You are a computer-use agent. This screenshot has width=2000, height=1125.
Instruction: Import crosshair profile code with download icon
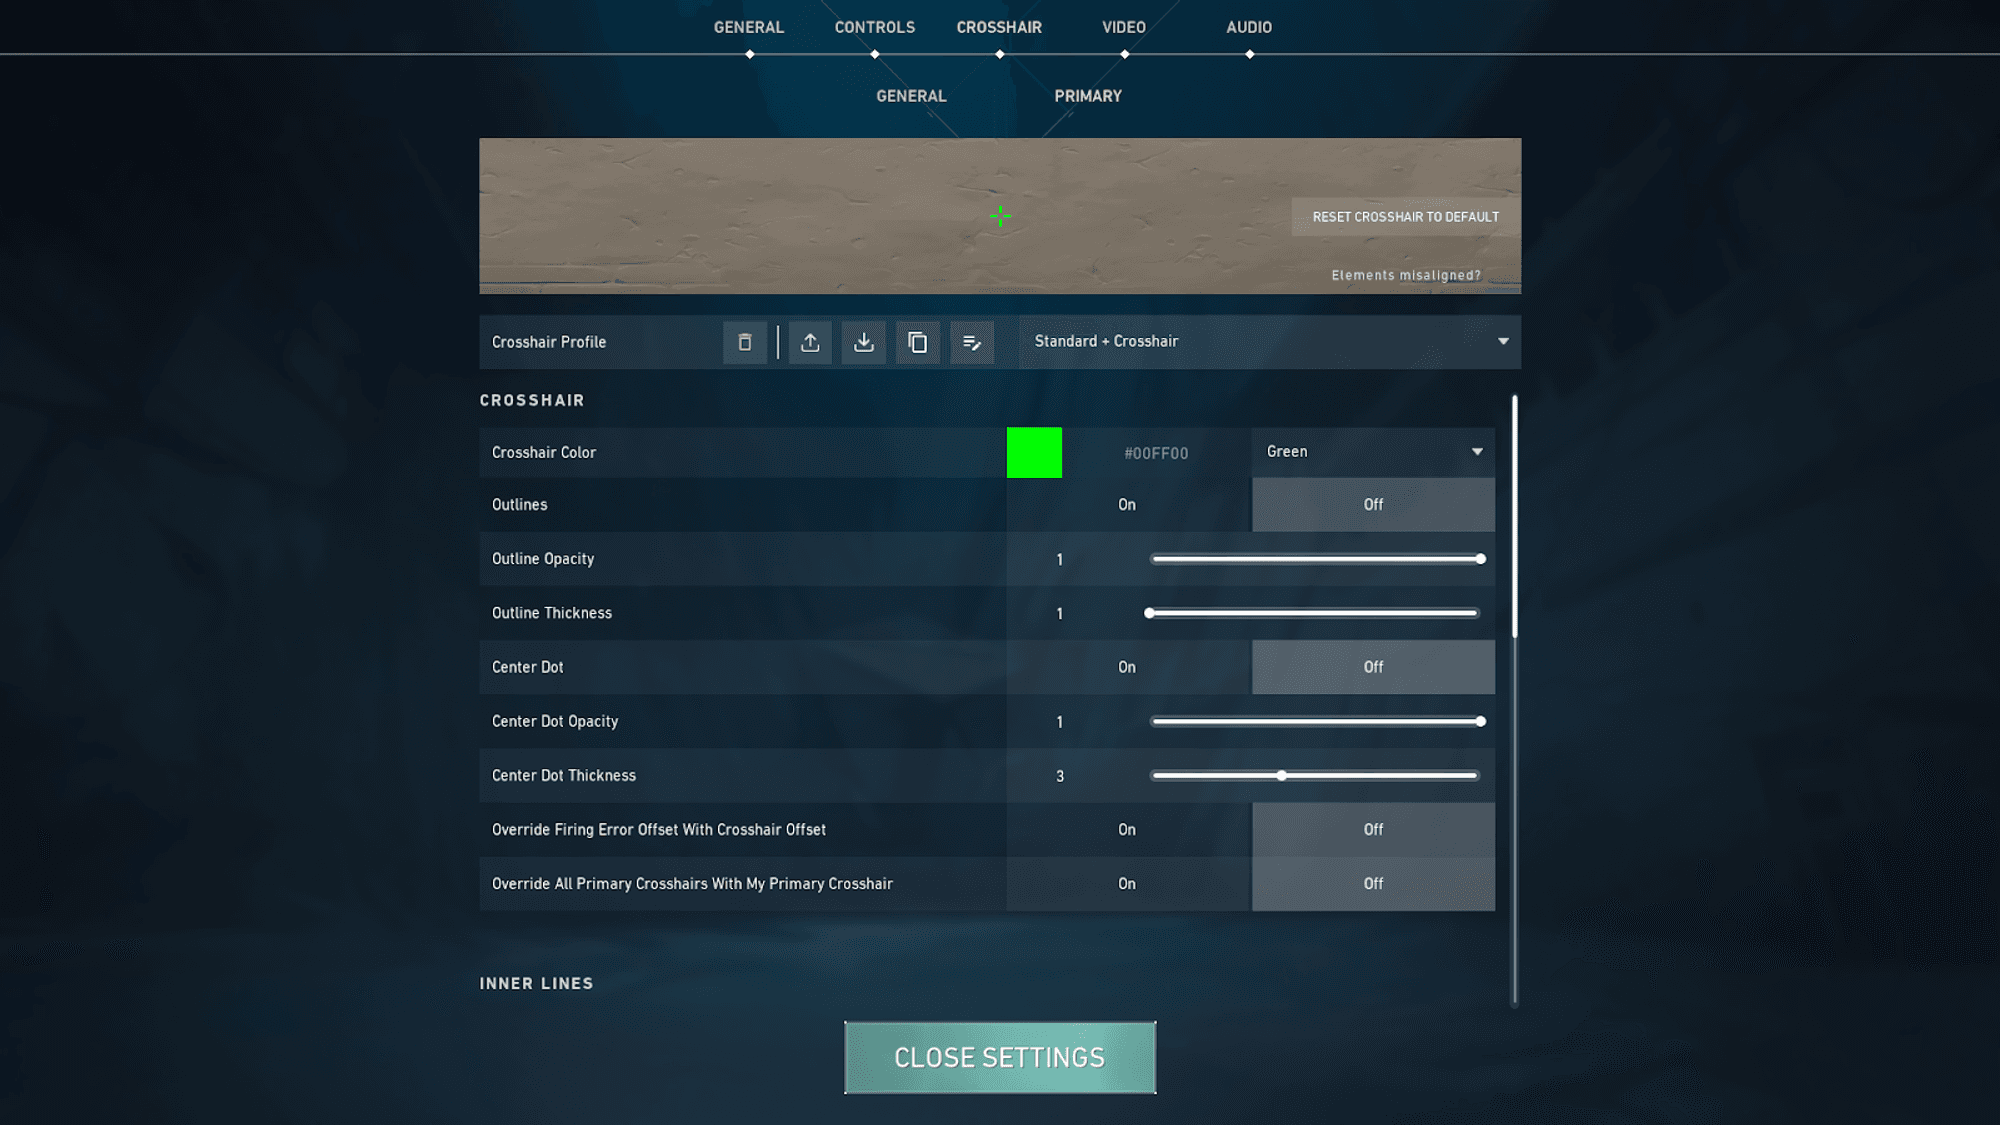pos(864,342)
